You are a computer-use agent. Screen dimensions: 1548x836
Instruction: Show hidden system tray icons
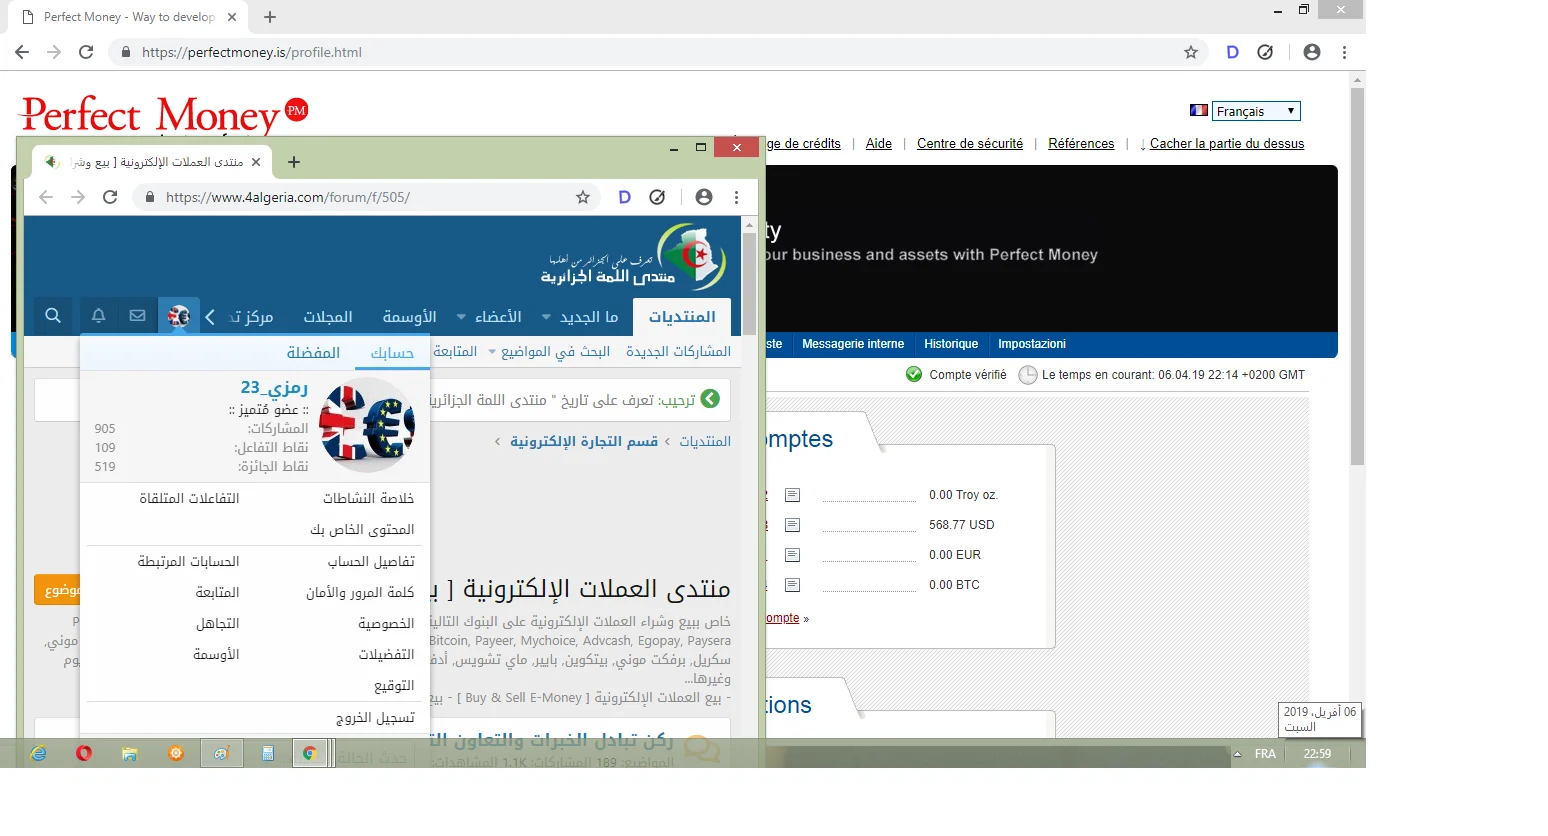[x=1237, y=754]
